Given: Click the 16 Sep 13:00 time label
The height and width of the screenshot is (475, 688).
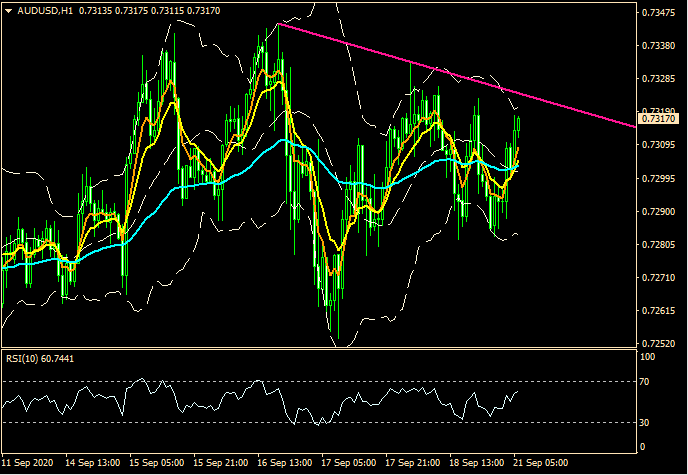Looking at the screenshot, I should pos(284,464).
